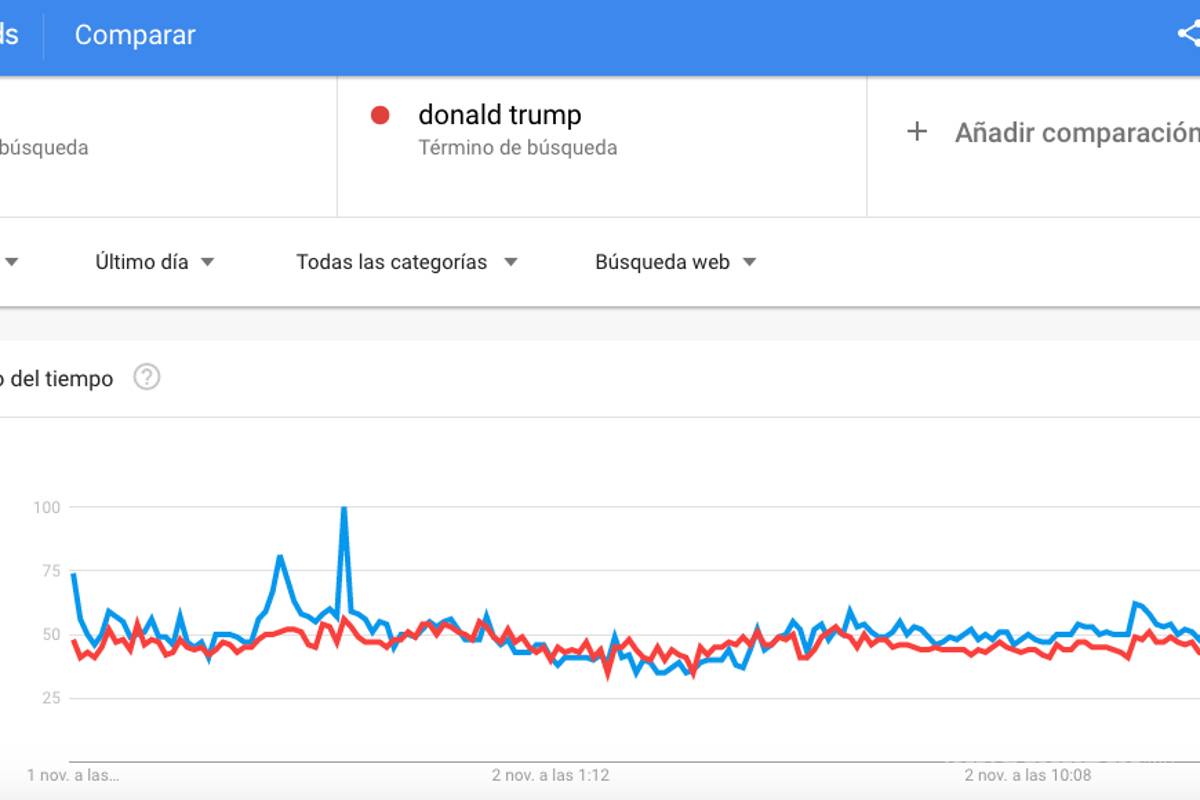Expand the region selector dropdown at far left
1200x800 pixels.
(x=12, y=262)
